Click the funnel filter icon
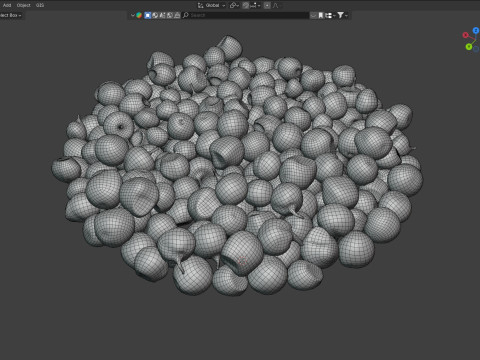The width and height of the screenshot is (480, 360). tap(340, 15)
